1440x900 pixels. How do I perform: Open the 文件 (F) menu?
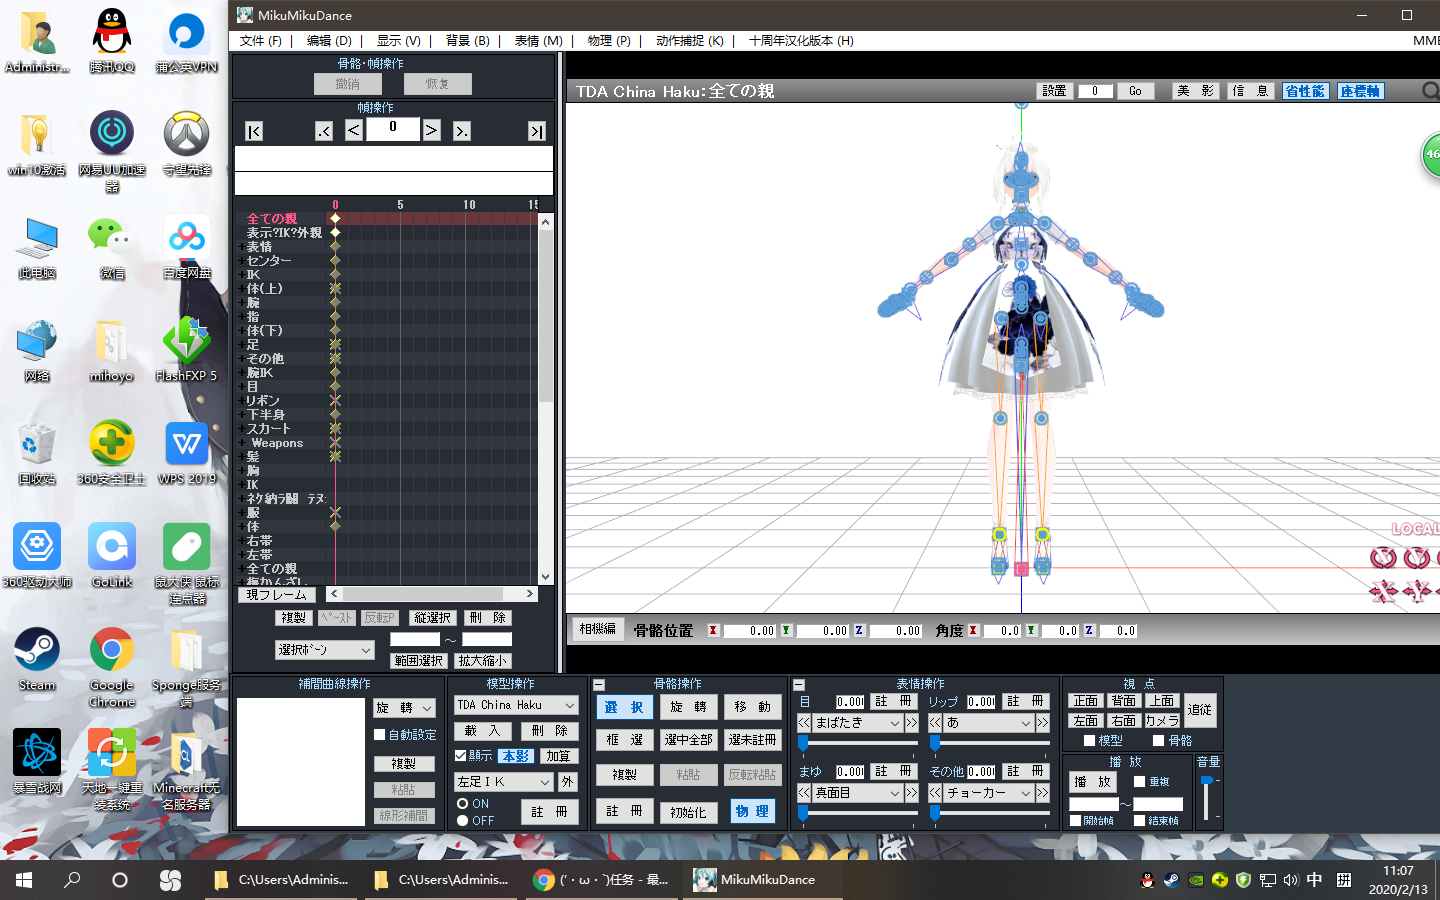point(260,41)
